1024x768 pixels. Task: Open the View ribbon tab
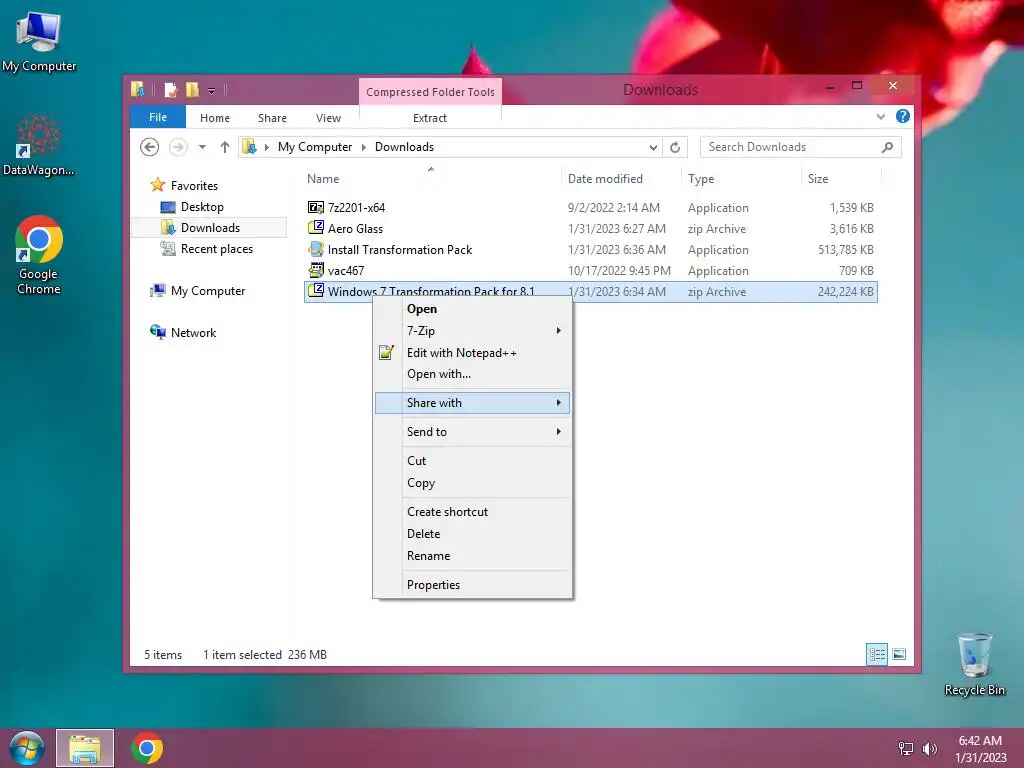pos(328,118)
